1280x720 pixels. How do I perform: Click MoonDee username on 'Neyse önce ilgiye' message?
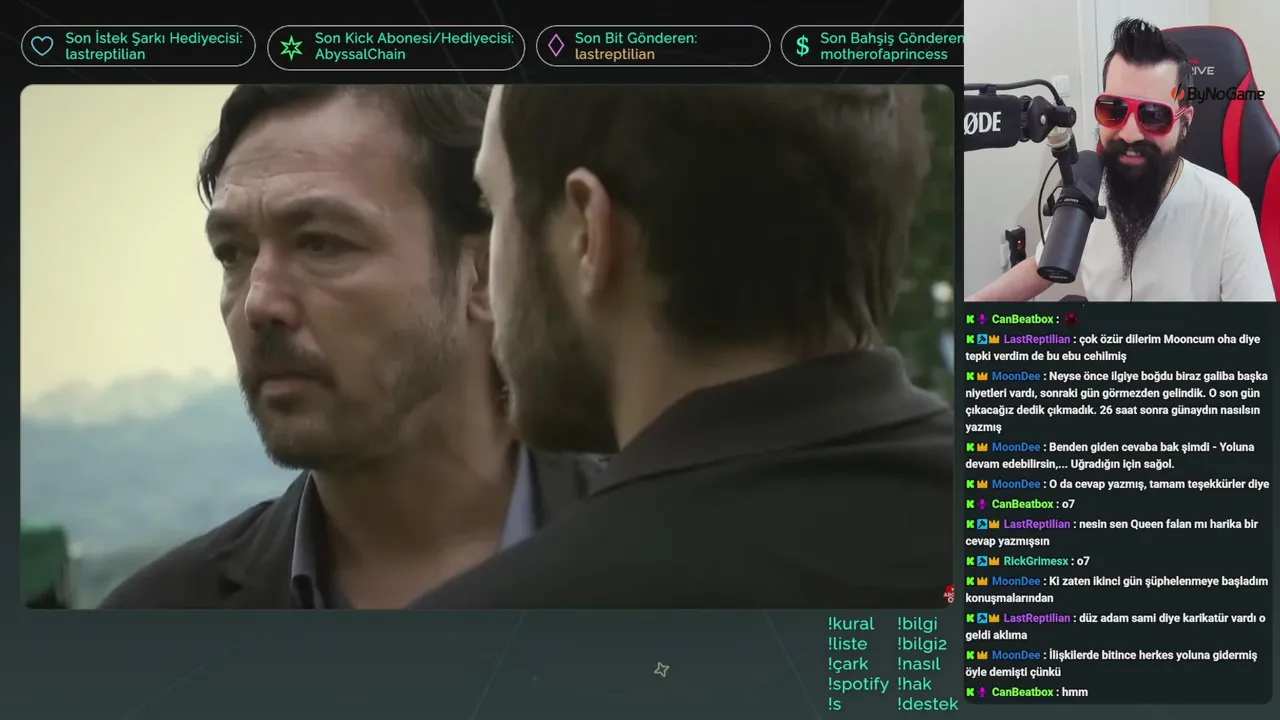pyautogui.click(x=1016, y=376)
